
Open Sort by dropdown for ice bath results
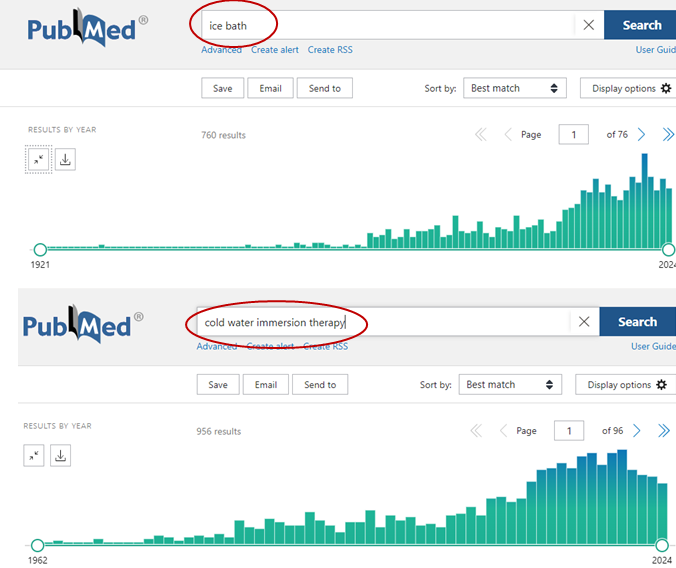[x=515, y=88]
